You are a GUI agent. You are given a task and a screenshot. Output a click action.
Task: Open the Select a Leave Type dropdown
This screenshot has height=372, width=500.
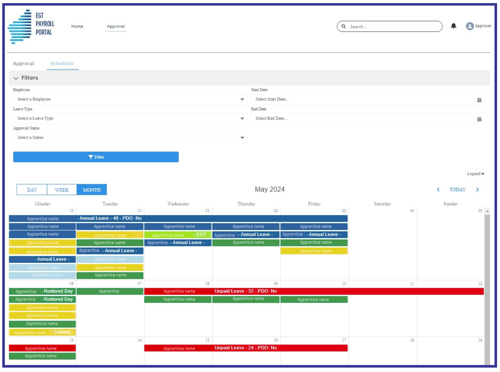click(x=130, y=118)
